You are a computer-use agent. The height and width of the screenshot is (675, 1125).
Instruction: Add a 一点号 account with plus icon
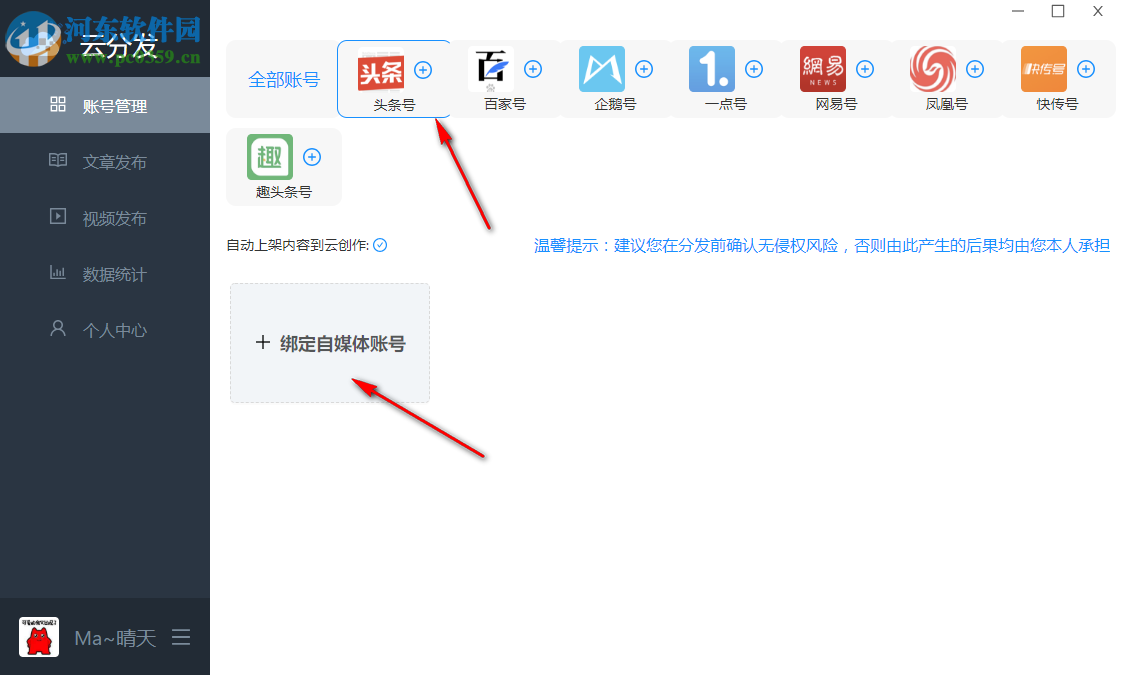coord(754,69)
